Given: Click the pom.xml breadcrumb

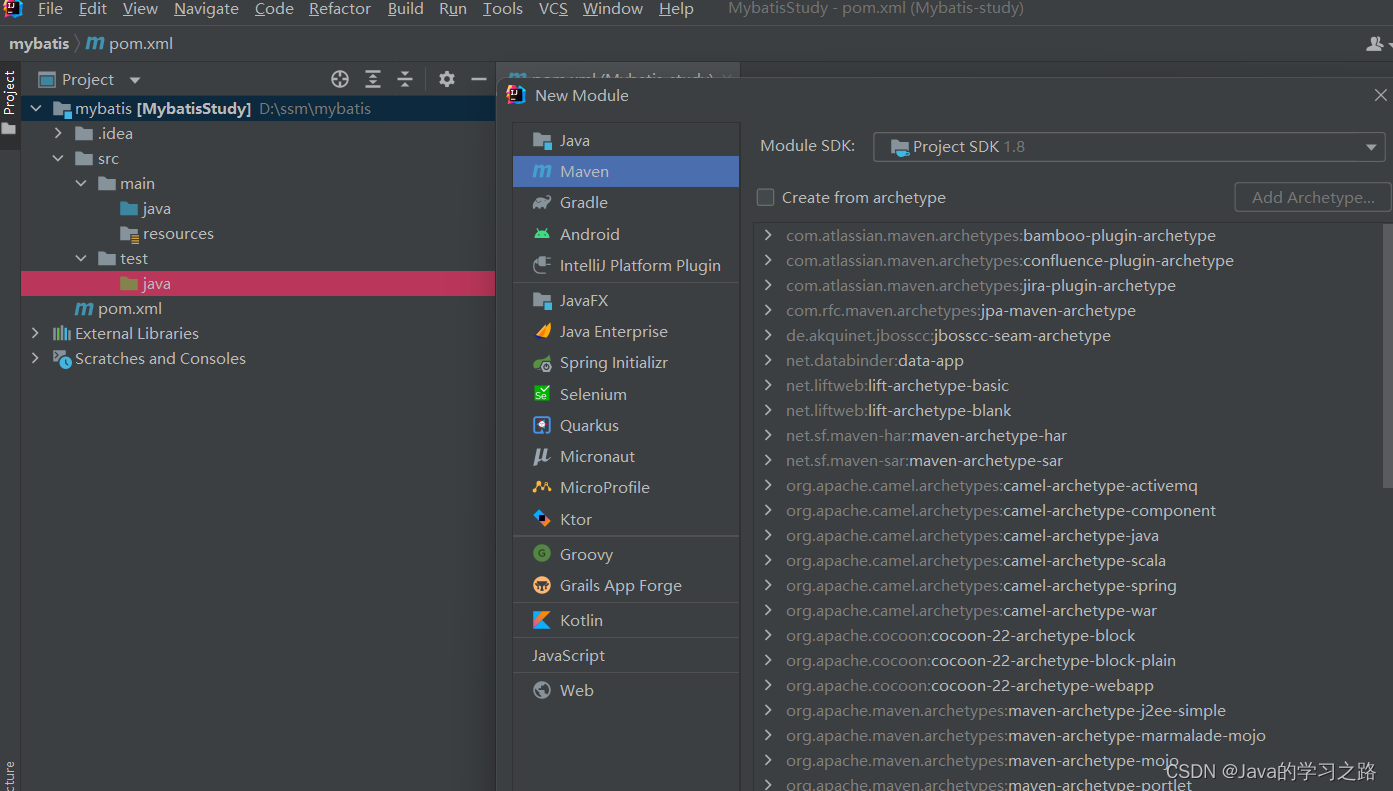Looking at the screenshot, I should coord(130,43).
